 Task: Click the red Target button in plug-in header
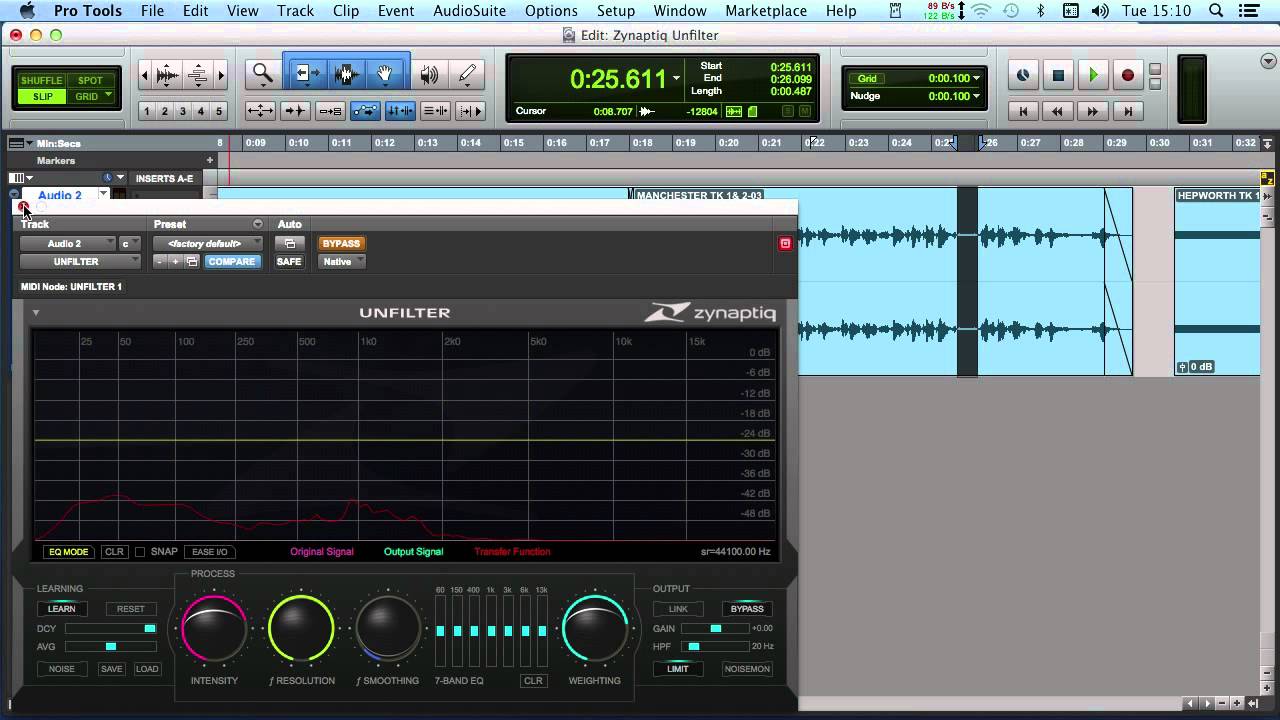785,243
